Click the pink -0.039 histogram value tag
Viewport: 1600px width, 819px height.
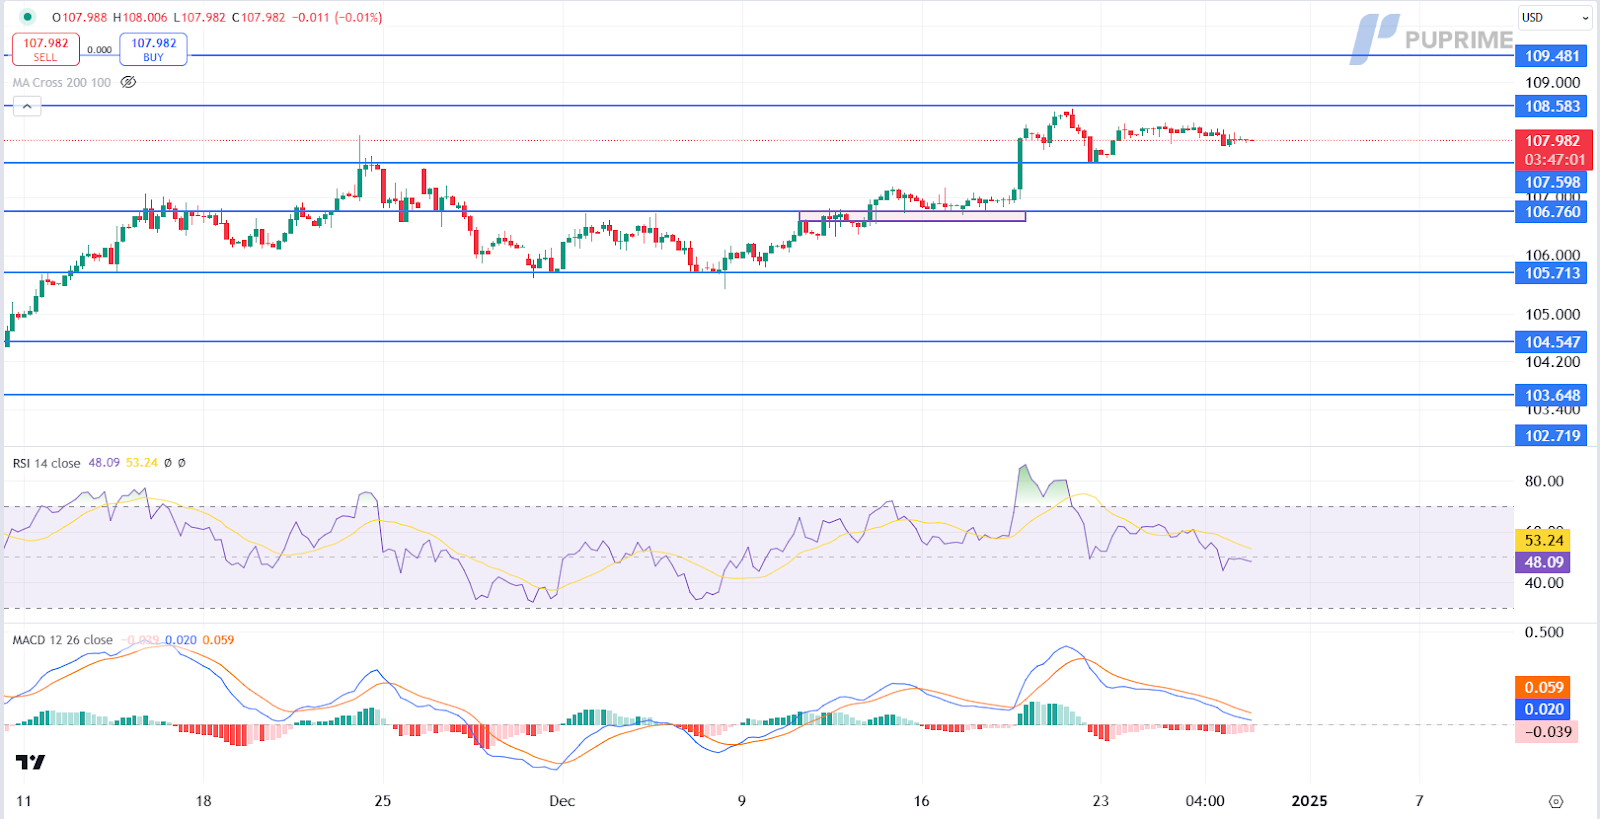coord(1546,732)
